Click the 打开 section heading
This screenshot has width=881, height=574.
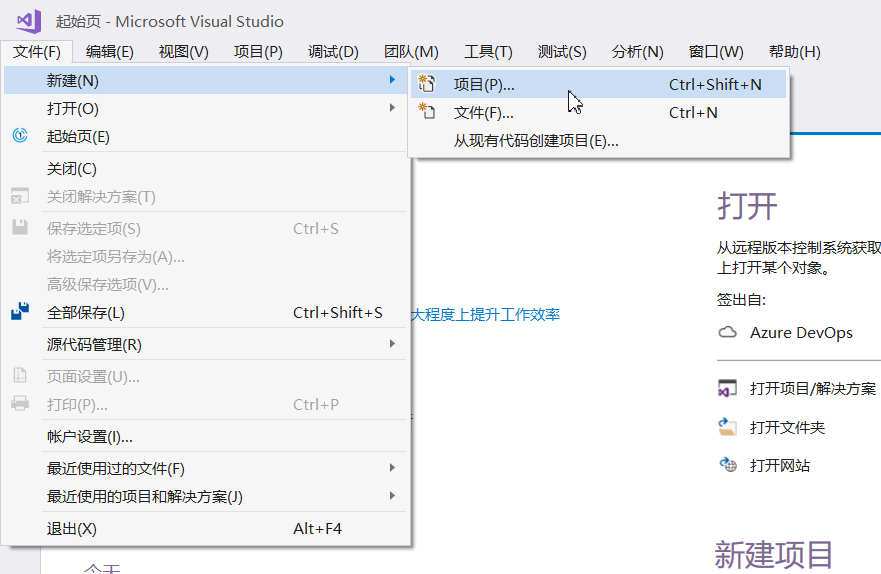(747, 206)
